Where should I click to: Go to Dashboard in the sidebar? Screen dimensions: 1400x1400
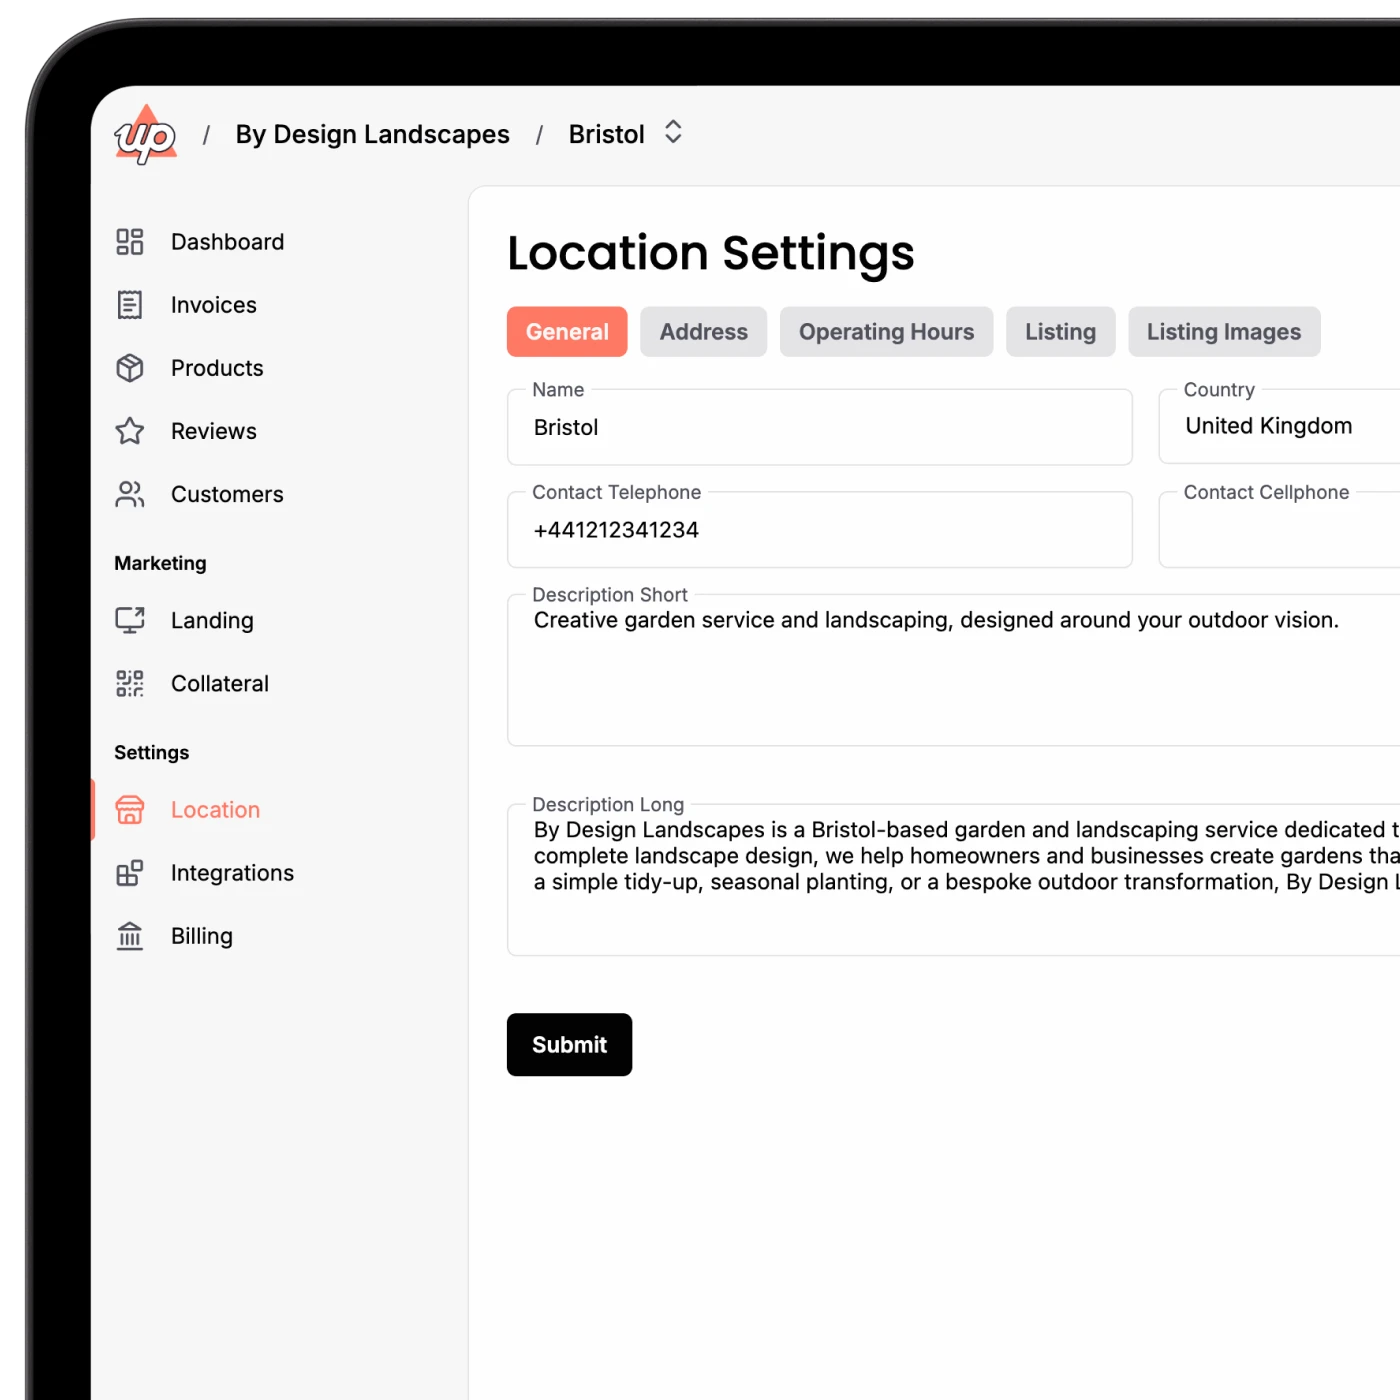pos(227,242)
